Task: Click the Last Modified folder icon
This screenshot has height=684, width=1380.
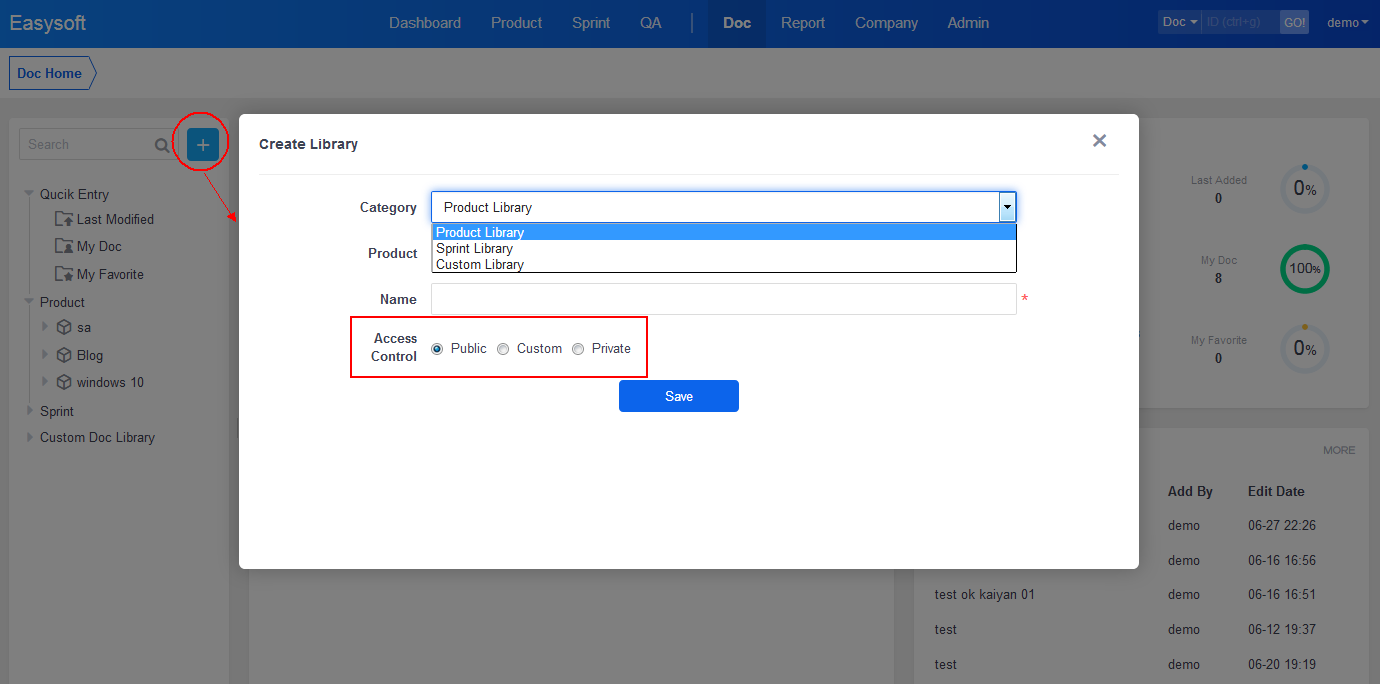Action: click(64, 219)
